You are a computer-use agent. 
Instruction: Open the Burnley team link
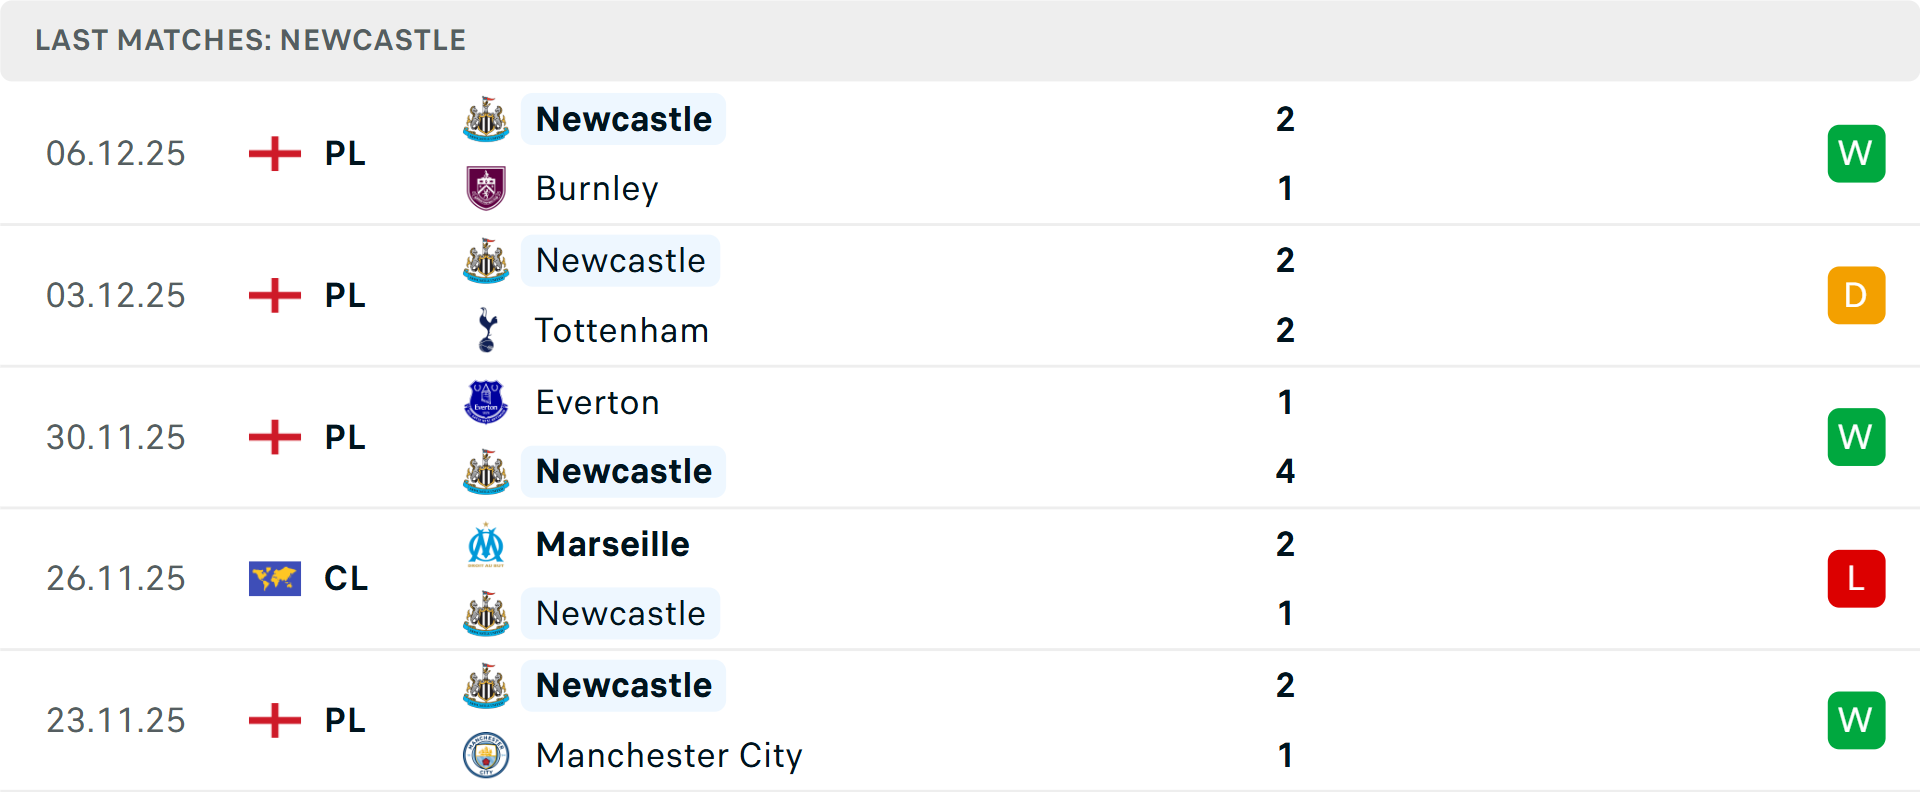coord(597,188)
